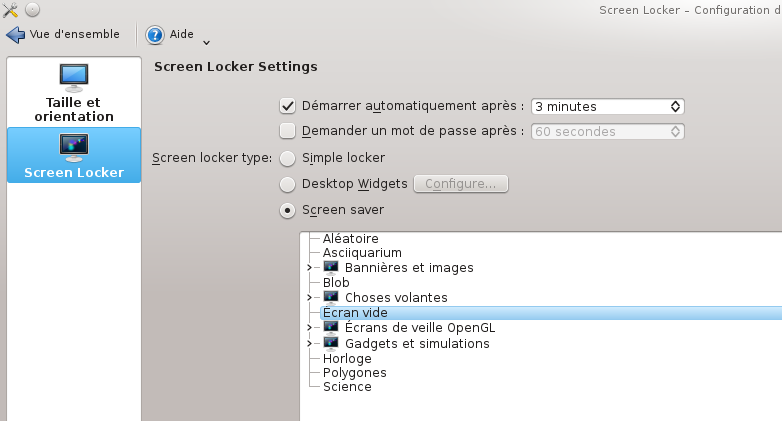Adjust the 3 minutes spinbox arrows
Viewport: 782px width, 421px height.
(675, 106)
